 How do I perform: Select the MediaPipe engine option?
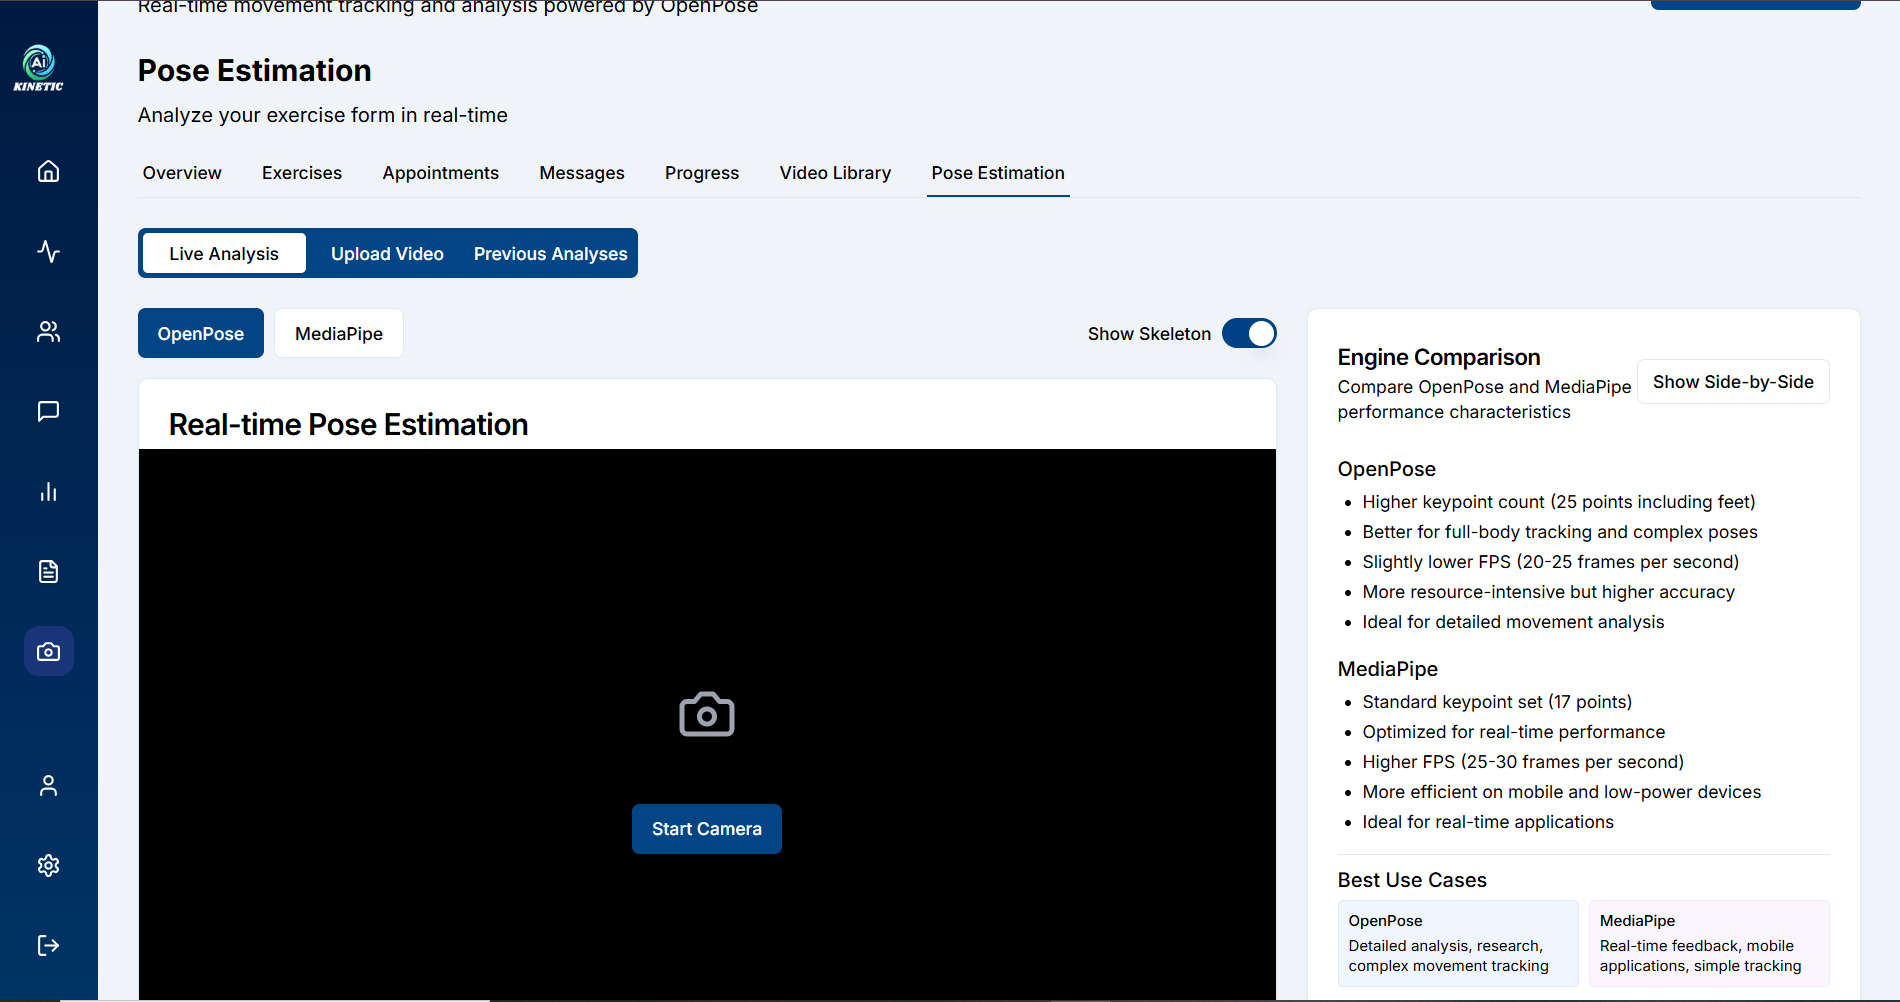(x=339, y=333)
